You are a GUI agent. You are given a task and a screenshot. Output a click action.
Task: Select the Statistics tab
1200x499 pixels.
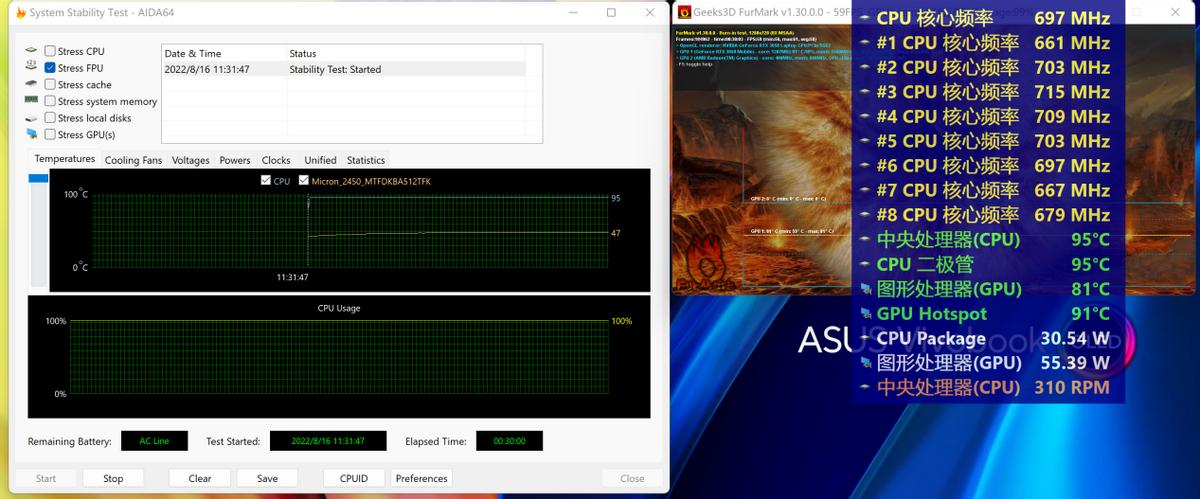(x=365, y=160)
